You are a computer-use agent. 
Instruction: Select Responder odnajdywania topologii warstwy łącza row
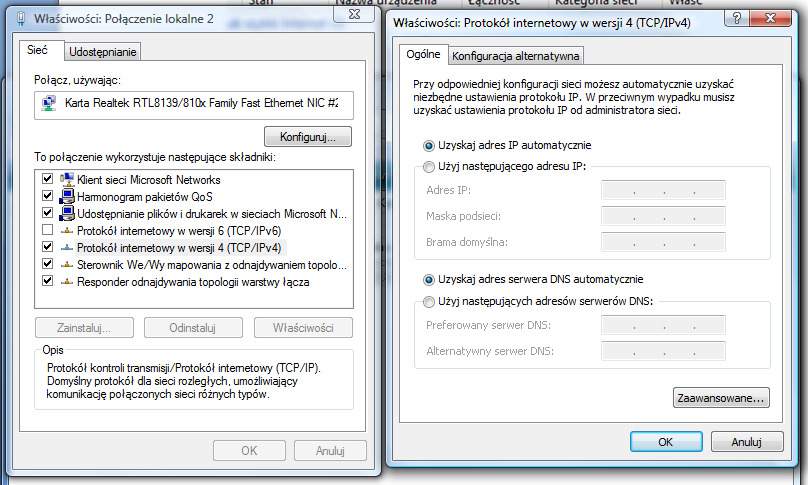pyautogui.click(x=193, y=282)
